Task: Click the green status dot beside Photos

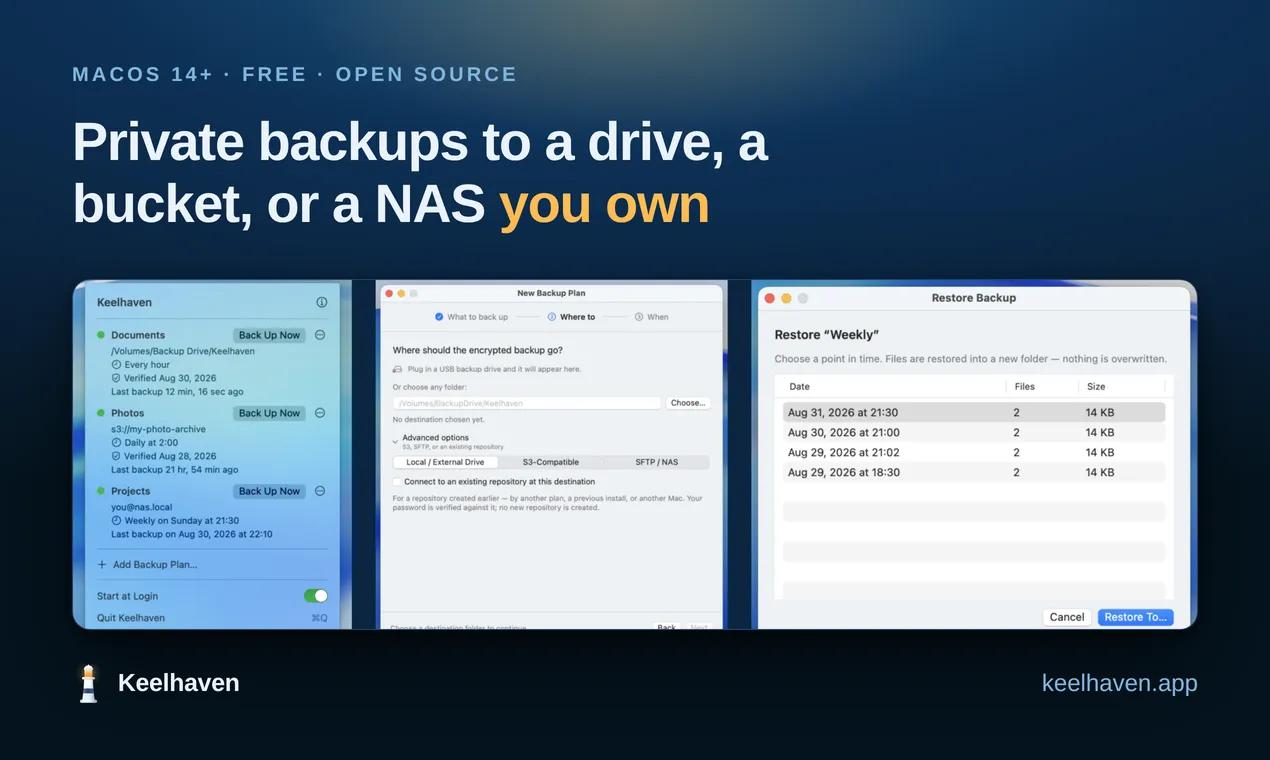Action: 101,413
